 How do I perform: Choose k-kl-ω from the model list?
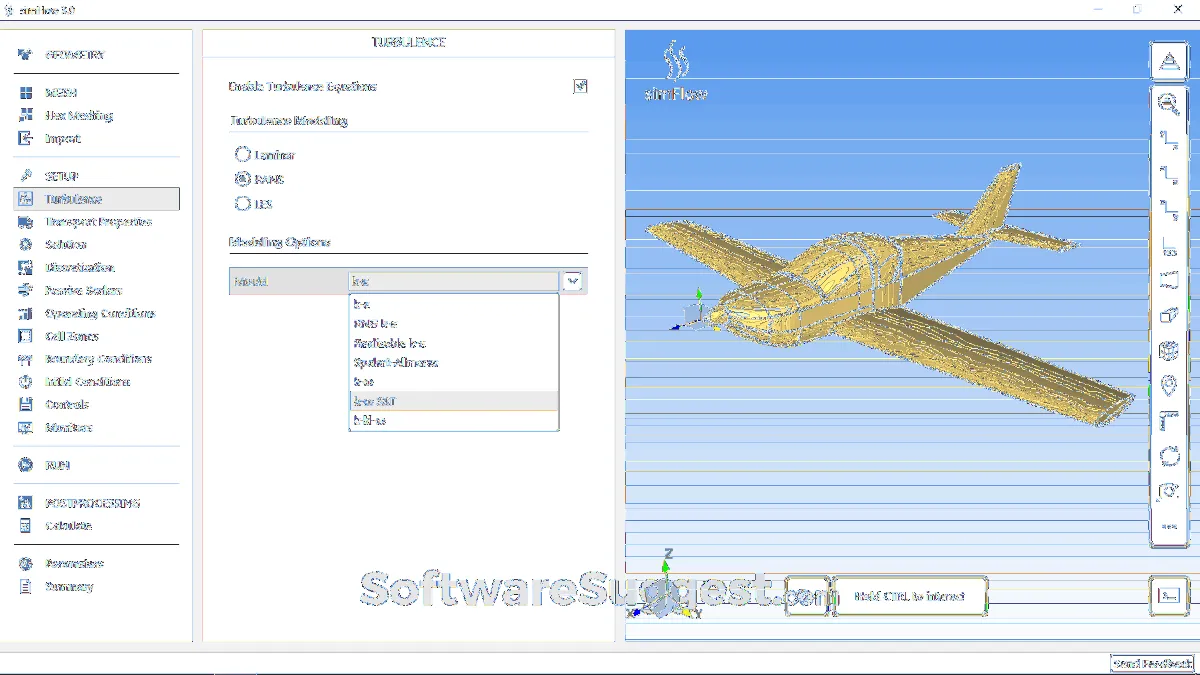454,420
